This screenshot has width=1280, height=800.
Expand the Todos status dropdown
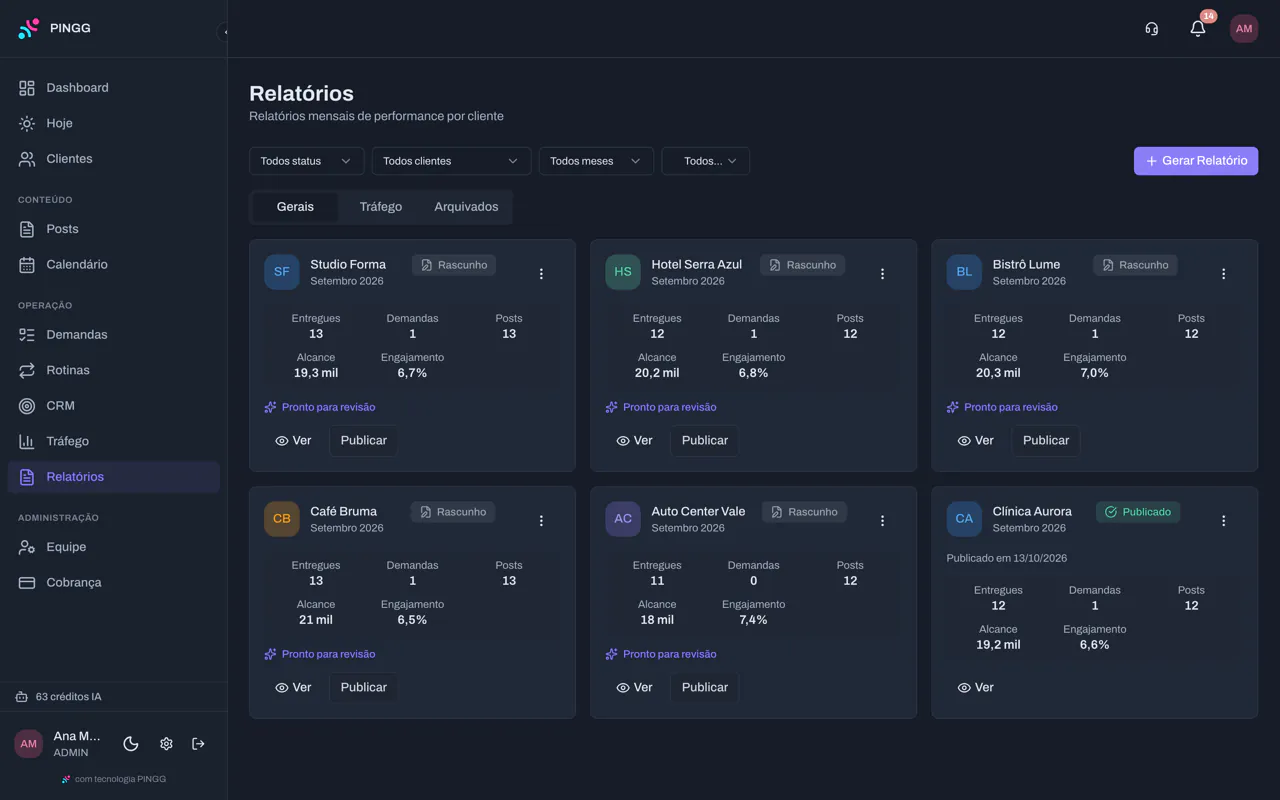coord(306,161)
